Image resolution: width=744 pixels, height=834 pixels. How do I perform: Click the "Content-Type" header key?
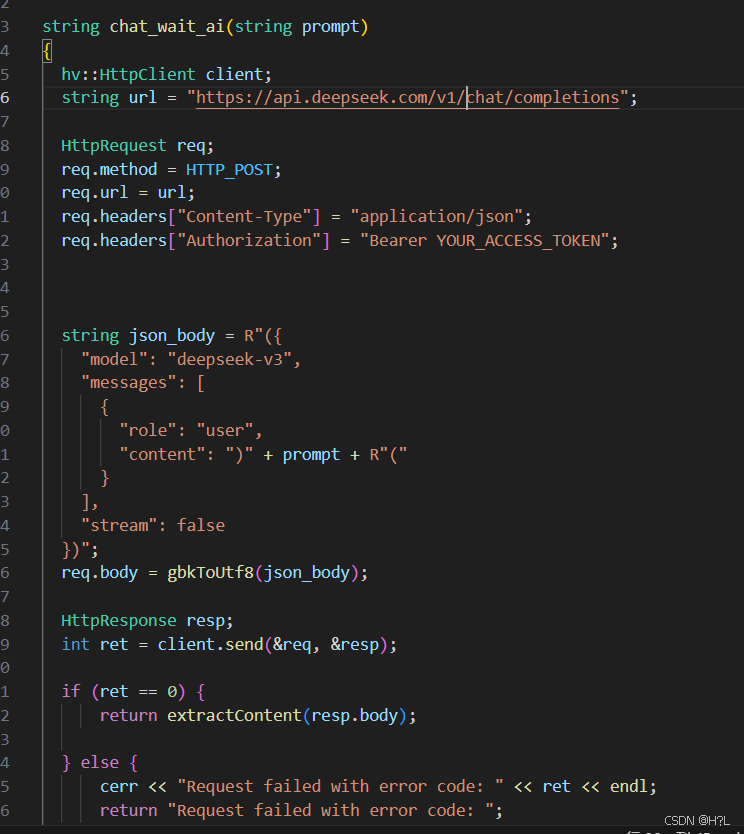248,216
